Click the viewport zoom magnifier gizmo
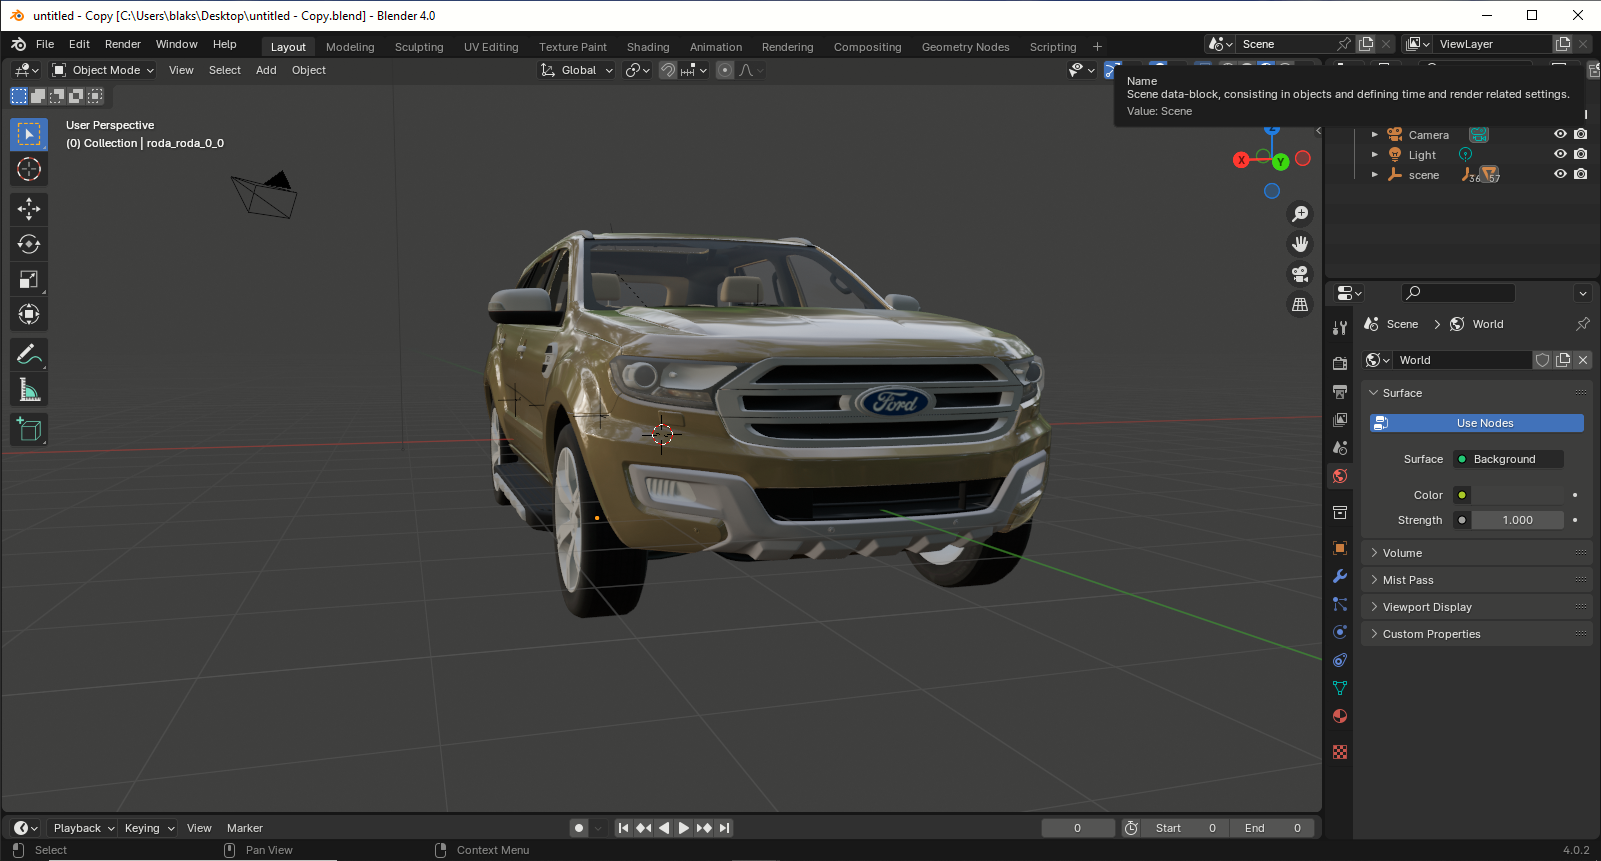 click(1300, 214)
